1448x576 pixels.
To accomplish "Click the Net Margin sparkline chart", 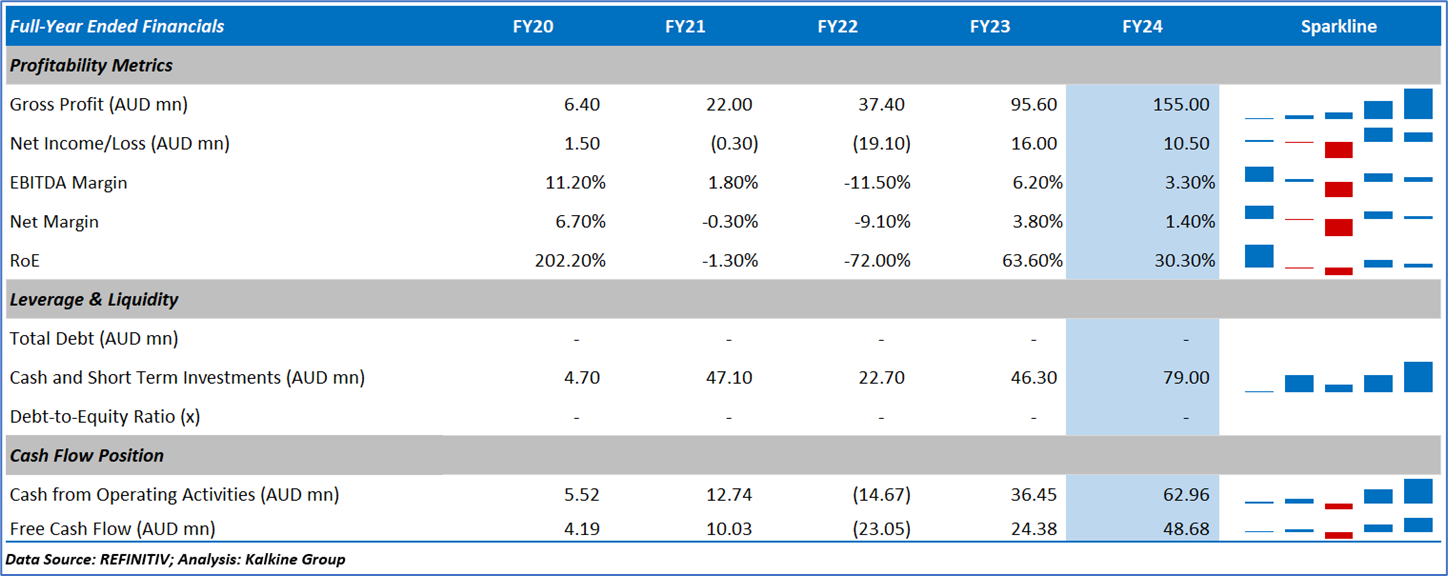I will pos(1338,221).
